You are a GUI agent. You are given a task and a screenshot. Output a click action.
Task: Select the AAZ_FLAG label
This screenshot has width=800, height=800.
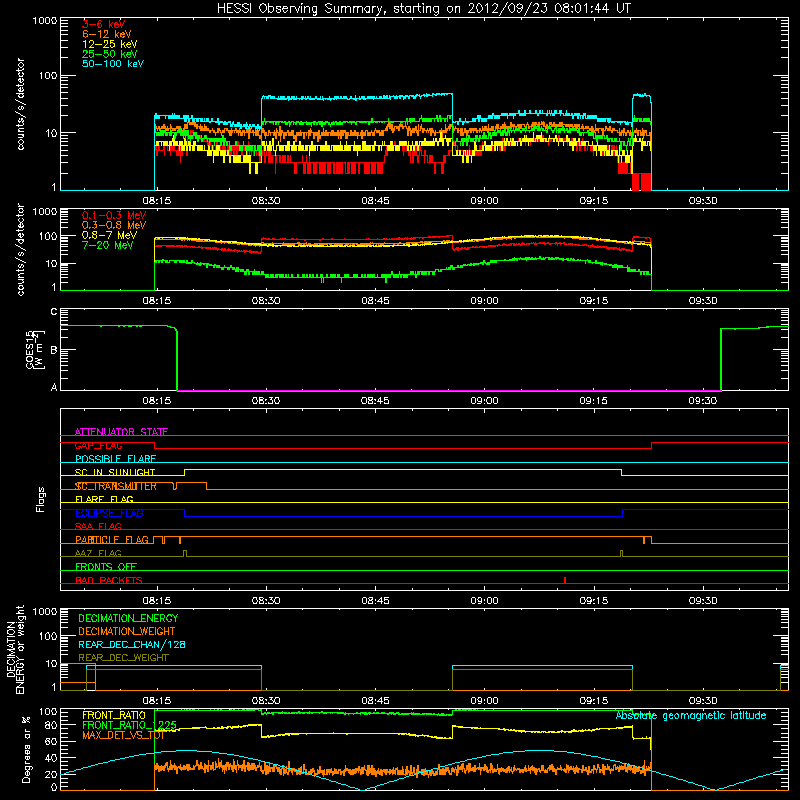coord(98,553)
